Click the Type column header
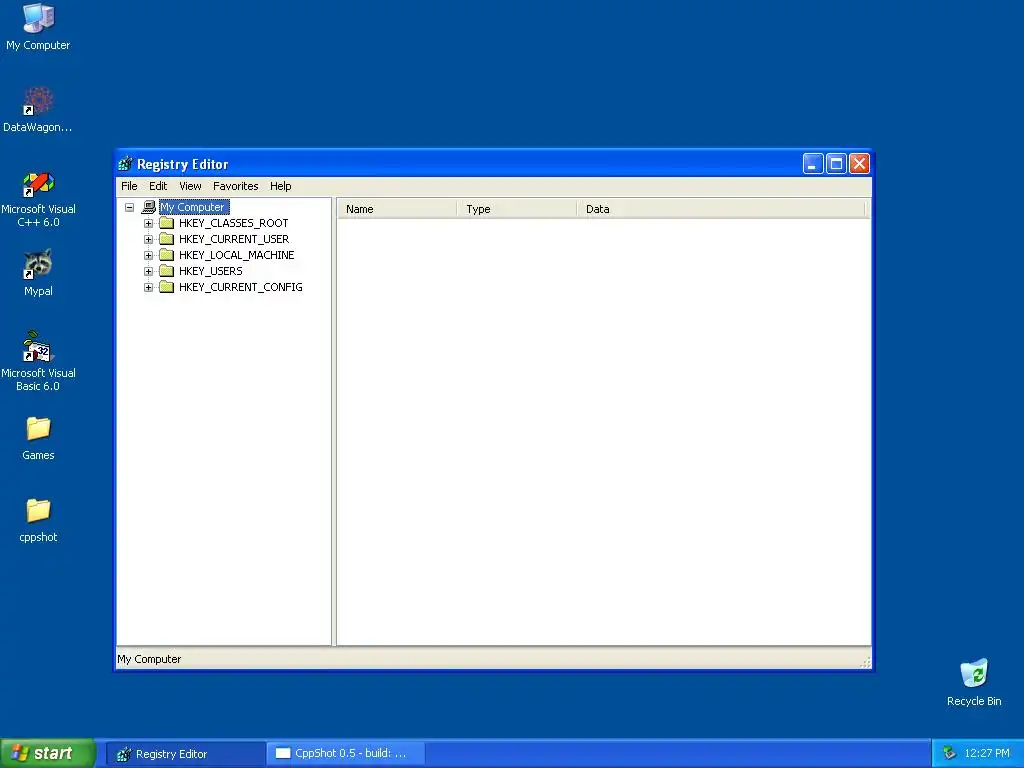This screenshot has height=768, width=1024. pos(516,209)
